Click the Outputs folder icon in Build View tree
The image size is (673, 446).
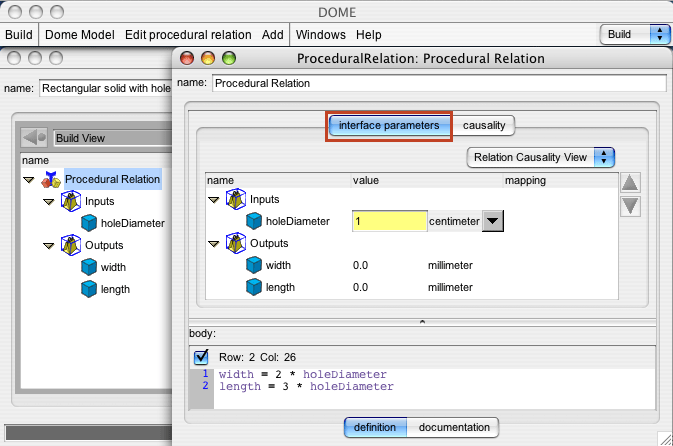tap(71, 245)
